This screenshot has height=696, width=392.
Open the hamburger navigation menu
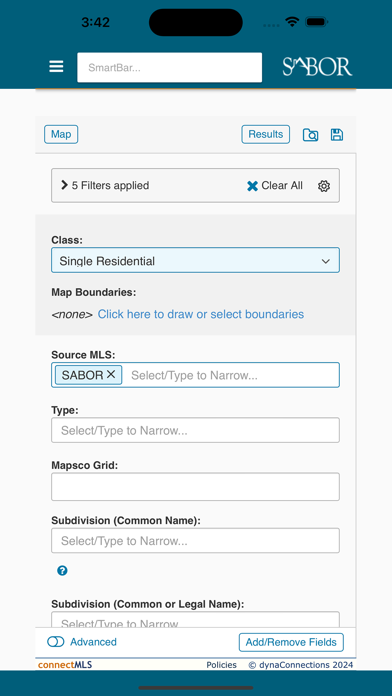(x=56, y=67)
